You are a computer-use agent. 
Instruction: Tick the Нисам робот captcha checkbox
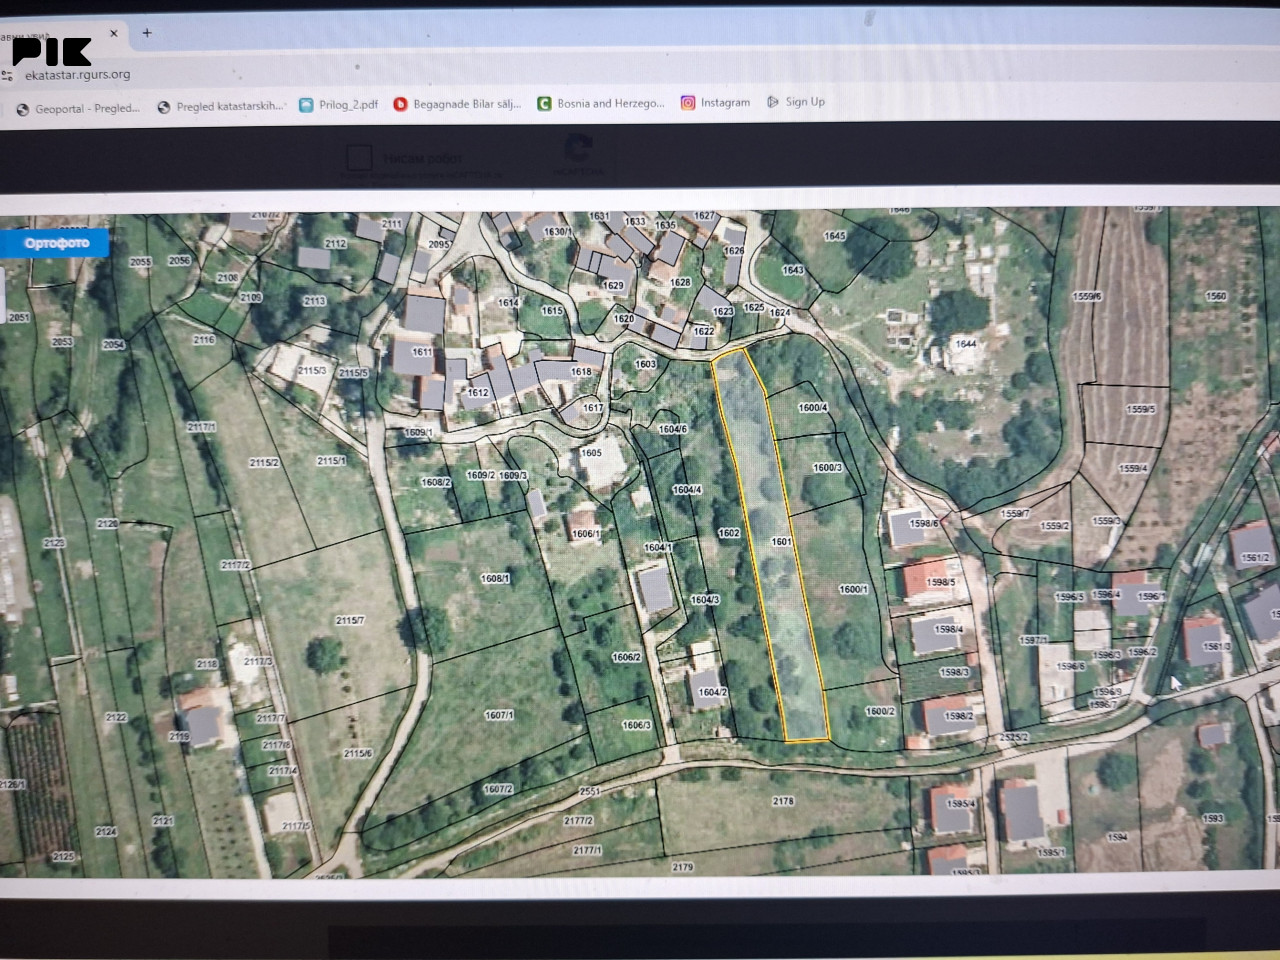(359, 157)
